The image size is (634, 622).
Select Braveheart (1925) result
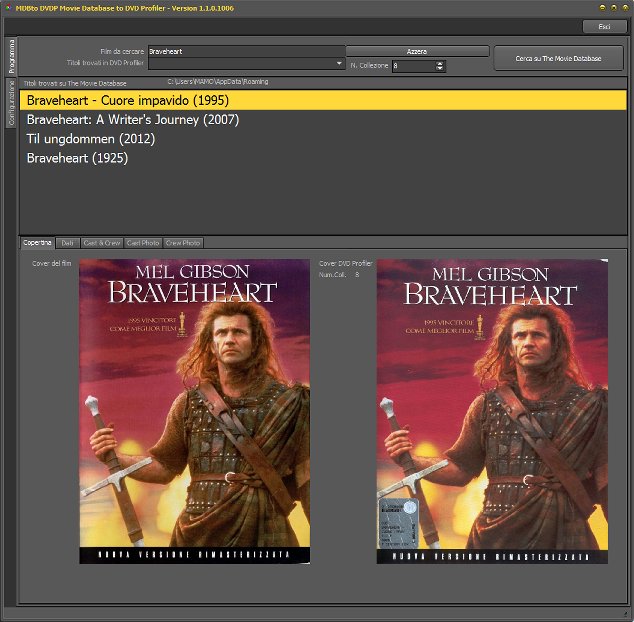(323, 158)
